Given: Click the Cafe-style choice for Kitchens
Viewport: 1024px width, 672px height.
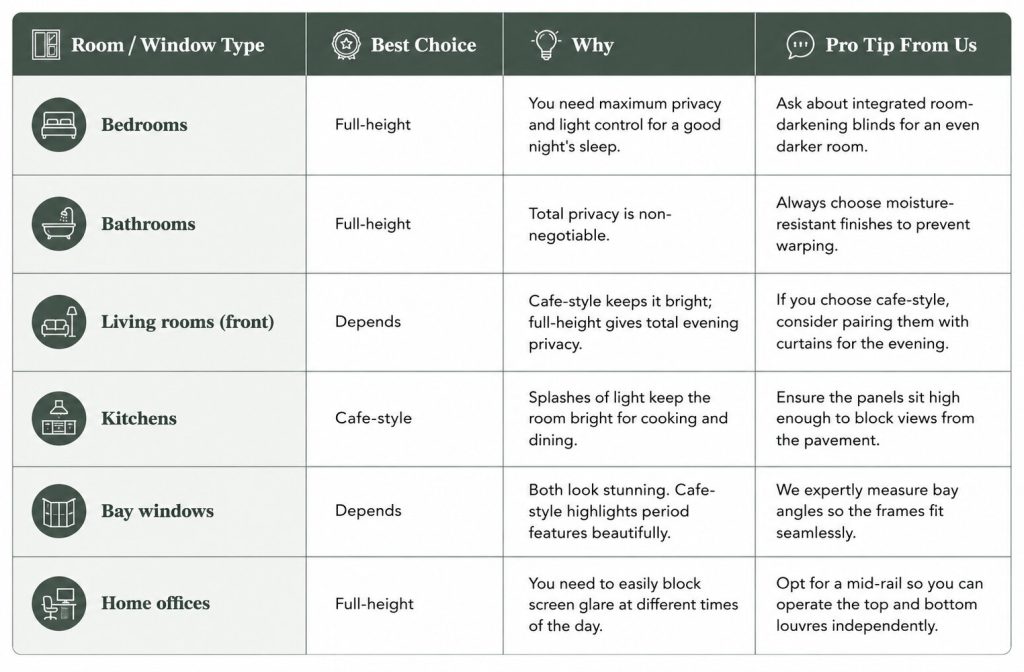Looking at the screenshot, I should (x=374, y=418).
